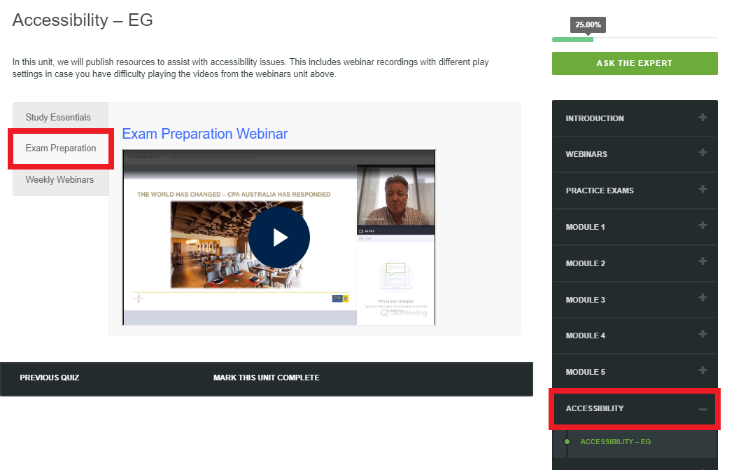Expand Webinars section with plus icon

(x=702, y=154)
